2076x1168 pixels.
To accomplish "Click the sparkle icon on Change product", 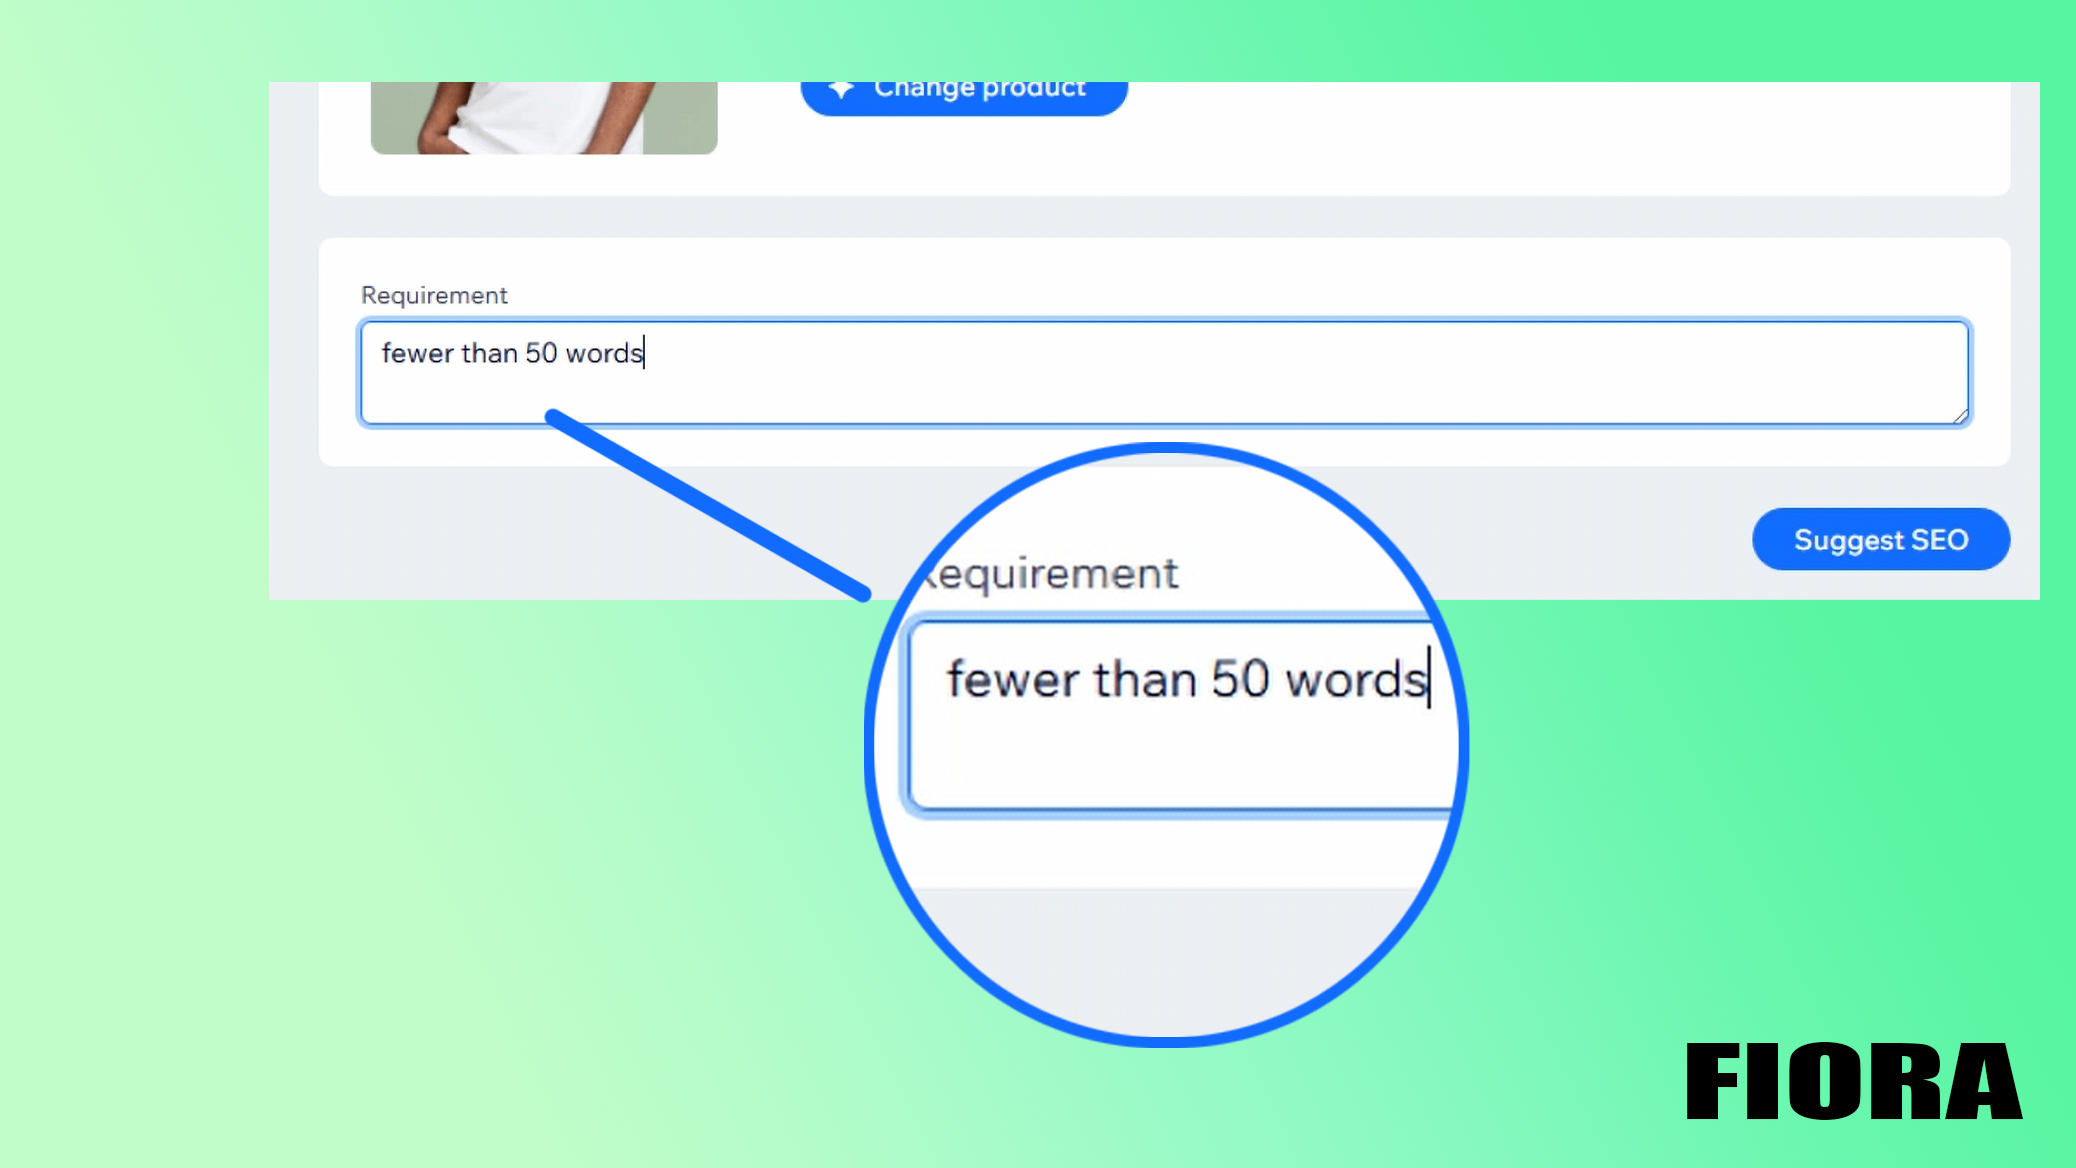I will pos(842,89).
